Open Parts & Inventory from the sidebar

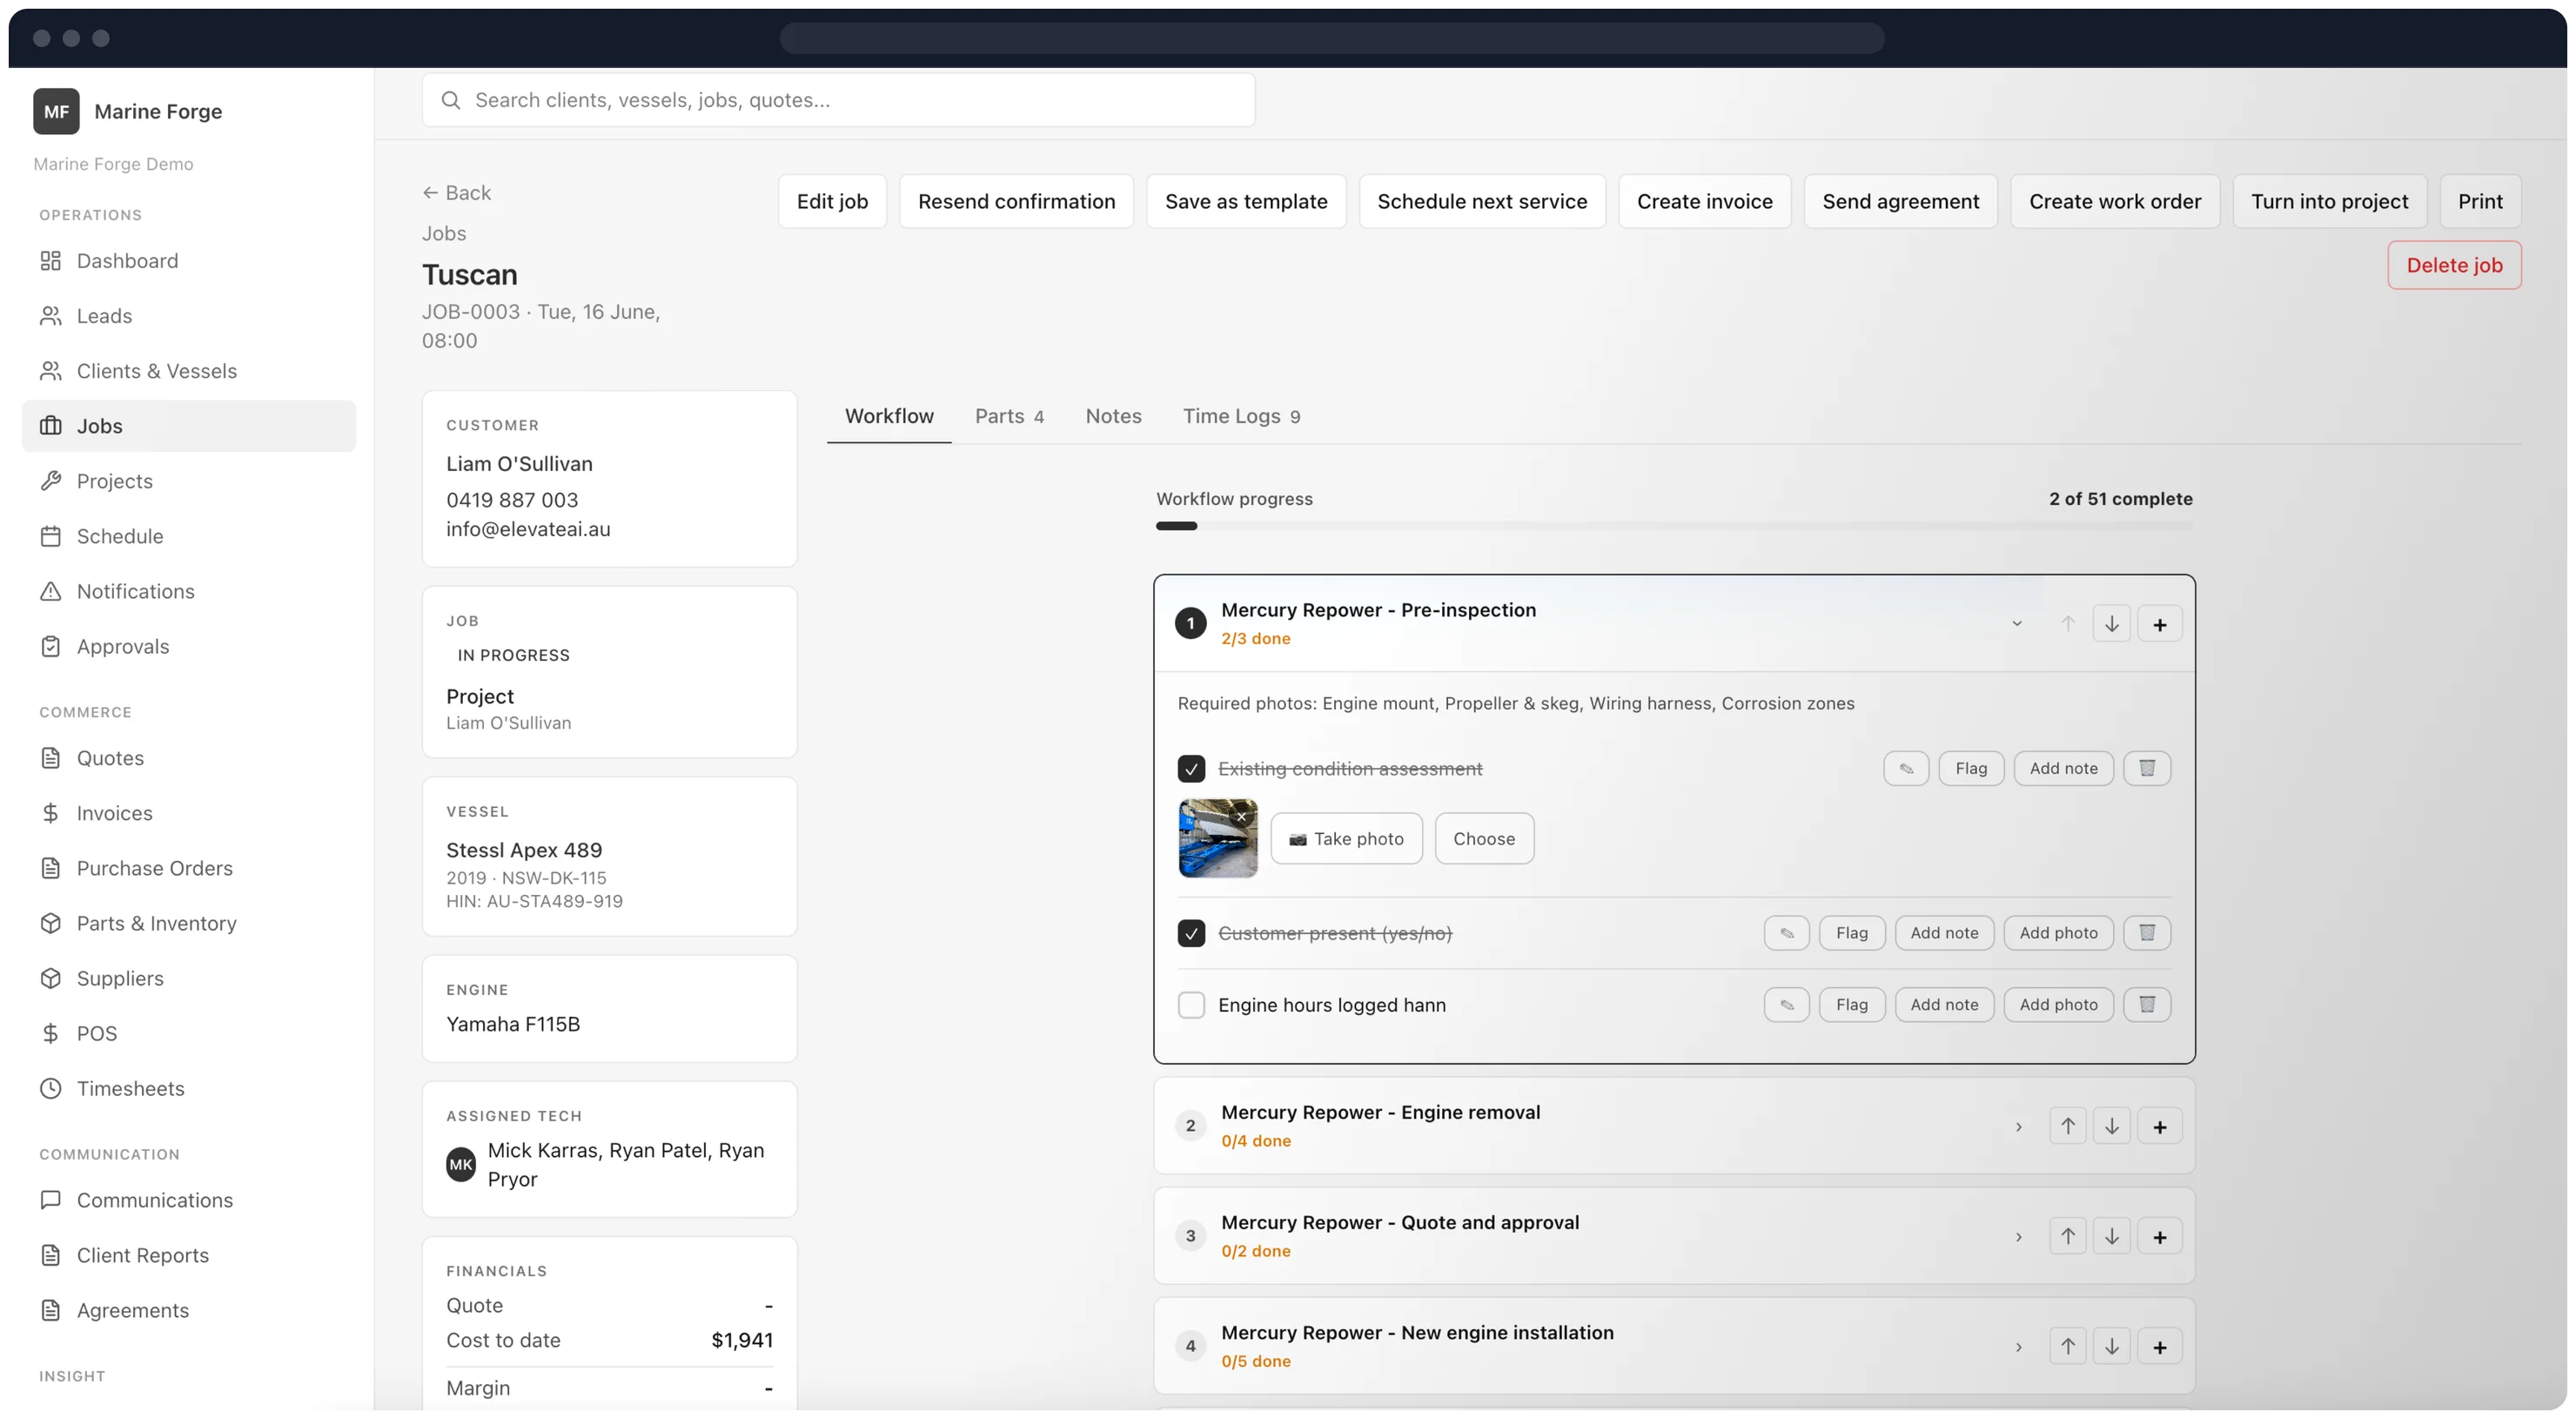click(x=156, y=923)
